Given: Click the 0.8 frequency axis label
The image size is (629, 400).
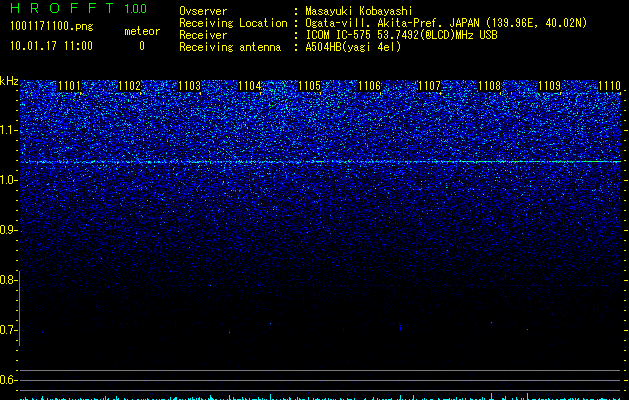Looking at the screenshot, I should point(8,280).
